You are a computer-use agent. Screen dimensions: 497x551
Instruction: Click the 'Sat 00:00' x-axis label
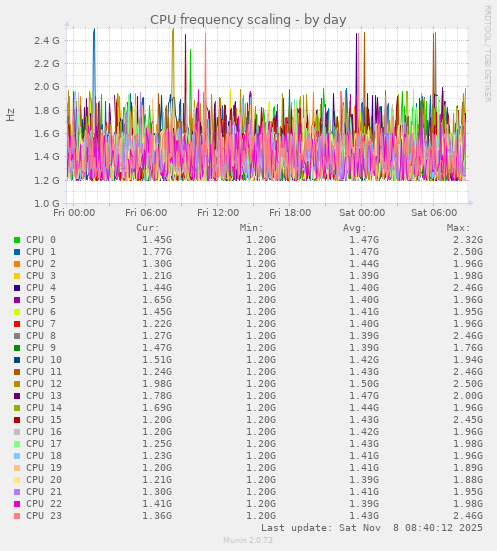pos(362,213)
